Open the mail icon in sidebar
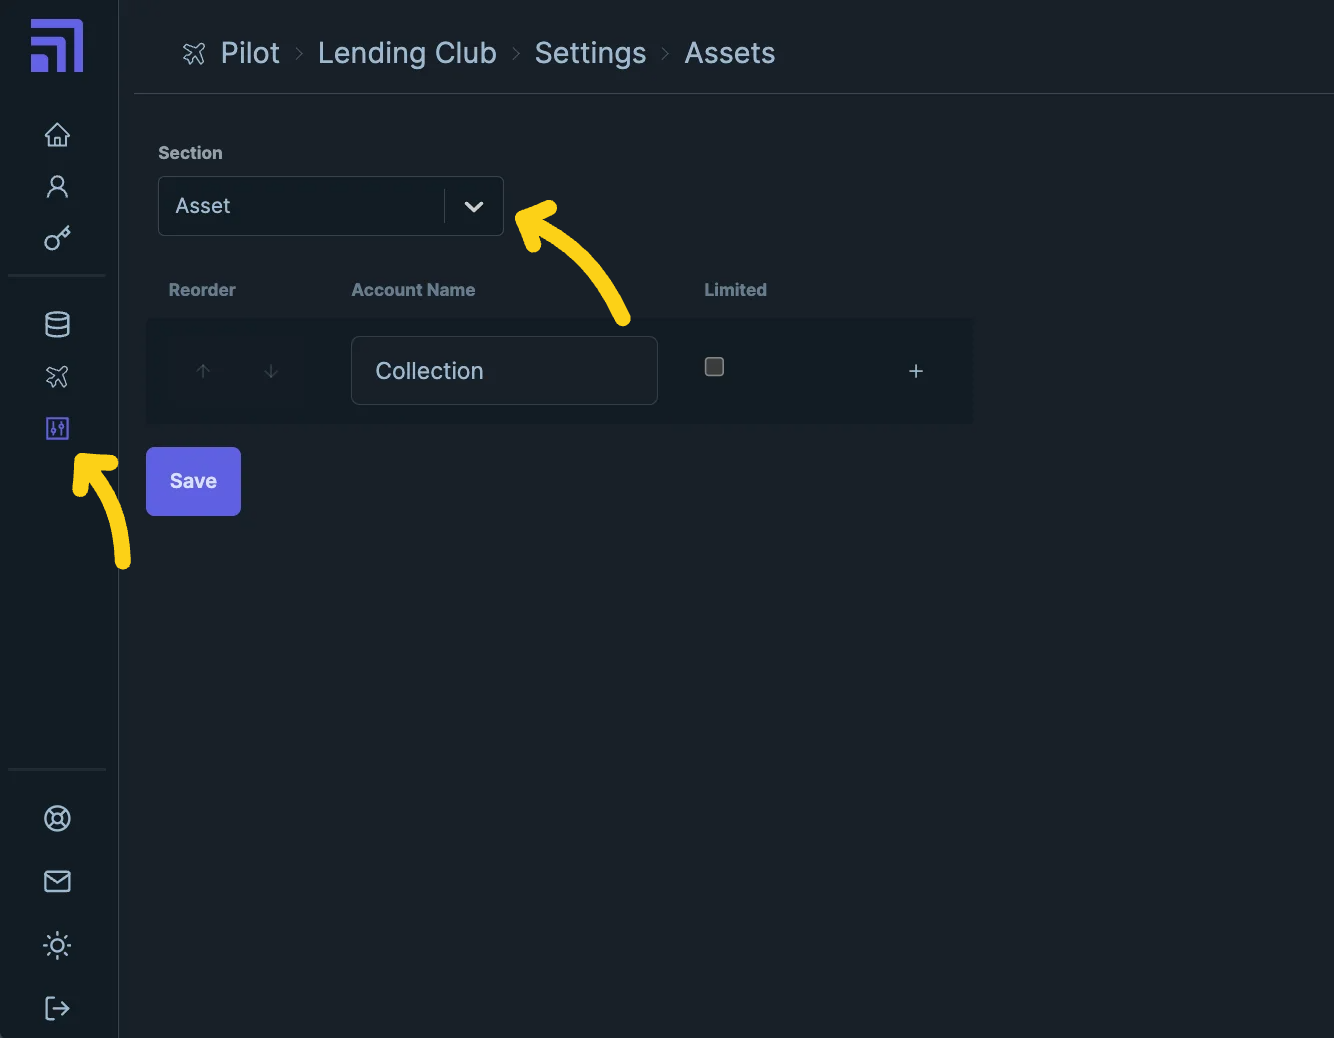The height and width of the screenshot is (1038, 1334). click(57, 881)
